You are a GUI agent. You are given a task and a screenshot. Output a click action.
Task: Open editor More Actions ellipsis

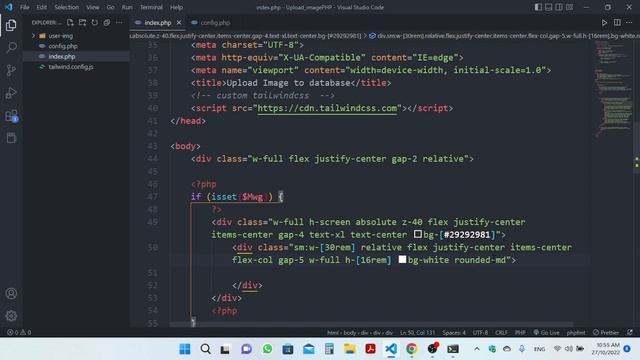coord(629,22)
